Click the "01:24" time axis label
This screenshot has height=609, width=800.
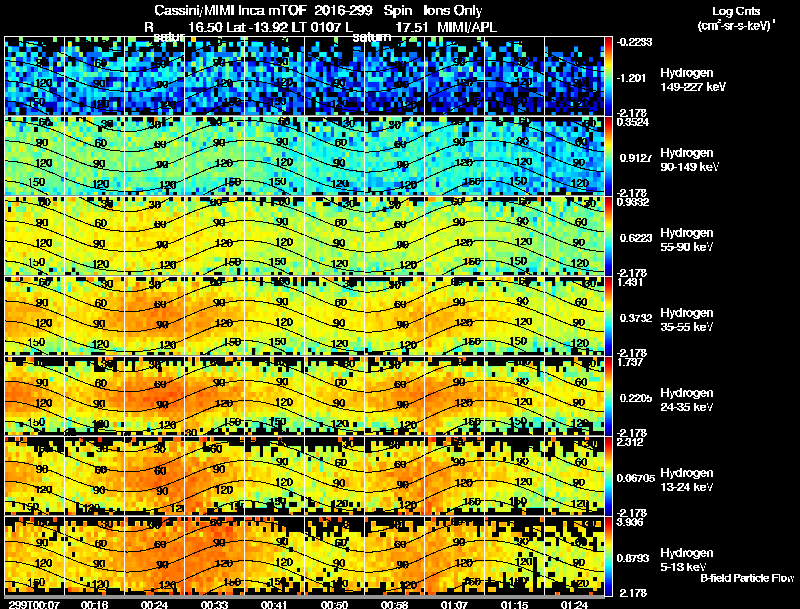coord(573,604)
